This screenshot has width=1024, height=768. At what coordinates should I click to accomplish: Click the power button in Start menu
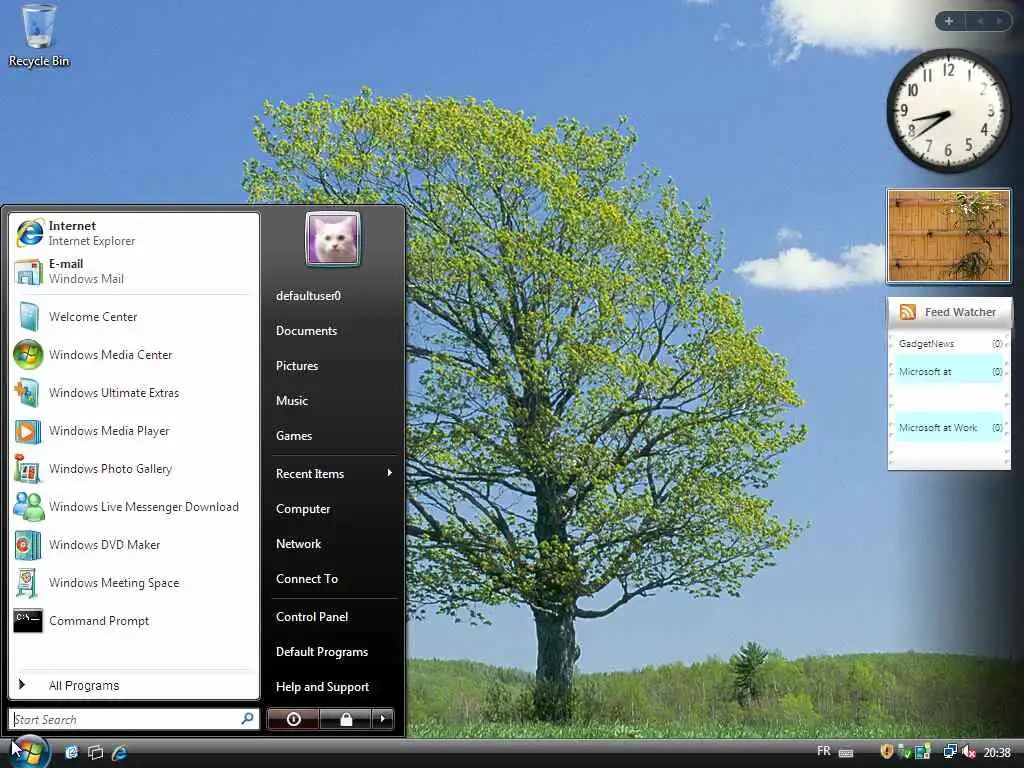point(293,719)
